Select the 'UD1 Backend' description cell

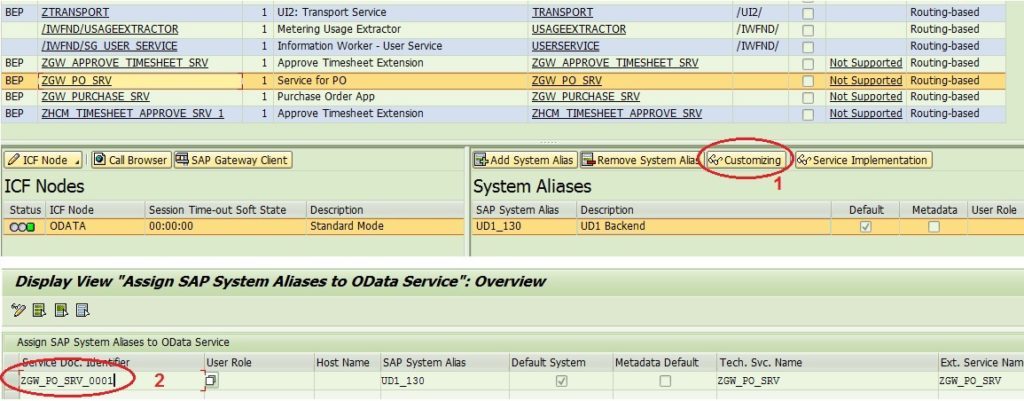pos(704,227)
